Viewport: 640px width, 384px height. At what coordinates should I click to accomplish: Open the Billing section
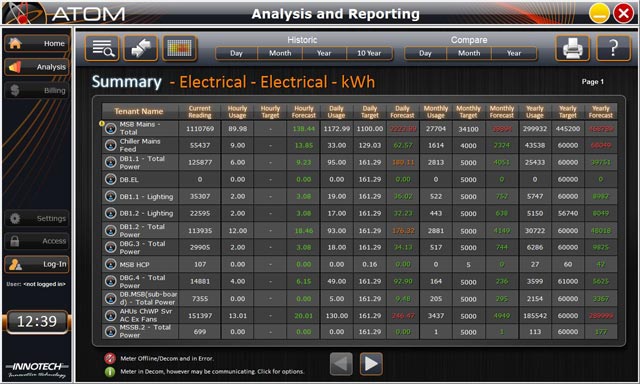click(x=37, y=91)
